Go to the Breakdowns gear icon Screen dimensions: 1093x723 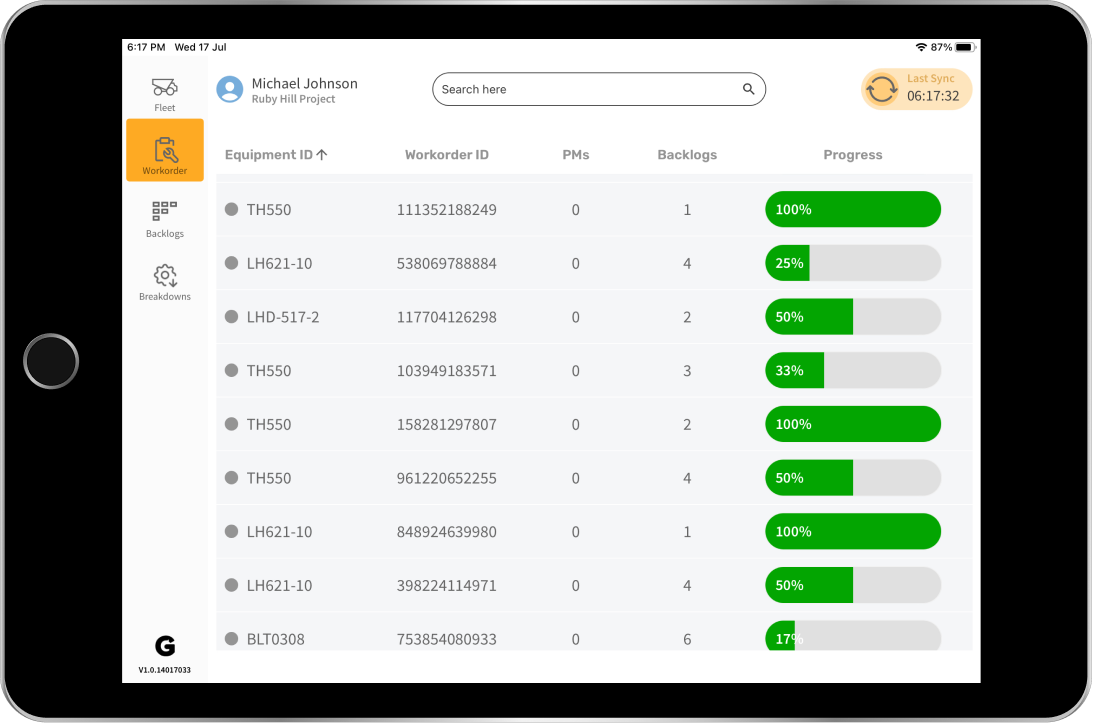coord(165,275)
